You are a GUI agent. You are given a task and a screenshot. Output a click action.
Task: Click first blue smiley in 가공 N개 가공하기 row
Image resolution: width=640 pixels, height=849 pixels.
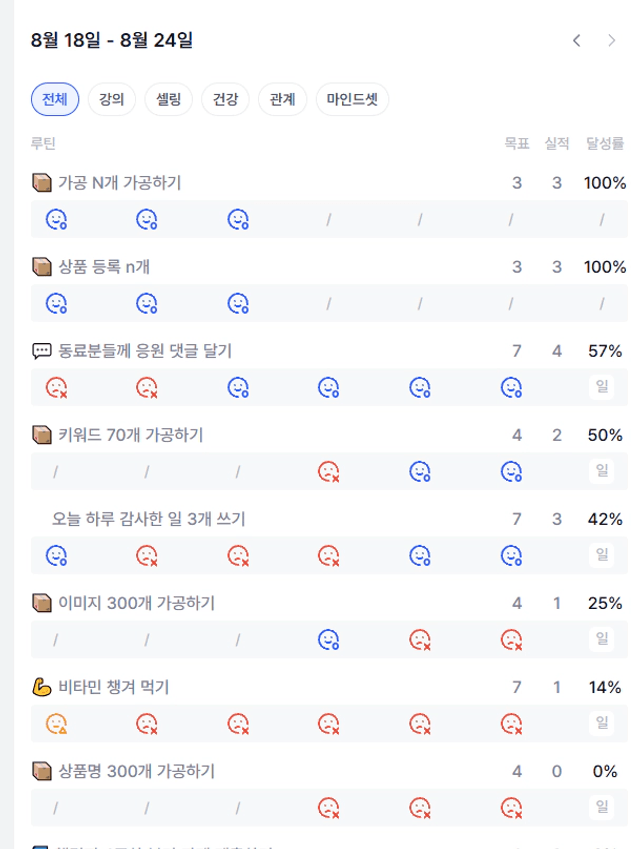56,219
